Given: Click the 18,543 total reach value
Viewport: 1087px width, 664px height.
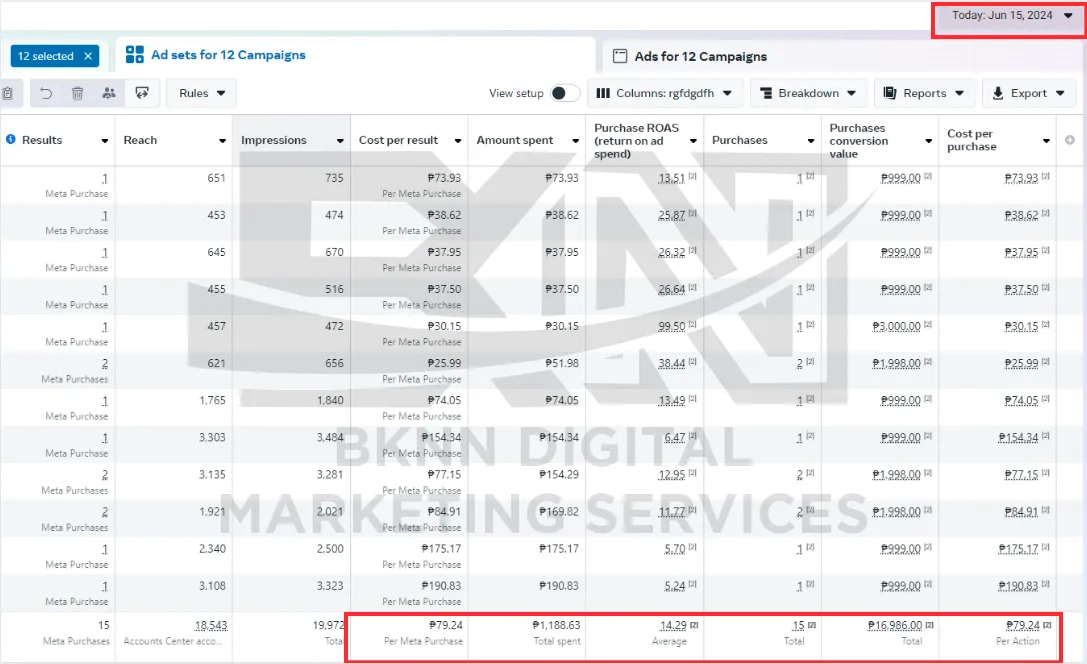Looking at the screenshot, I should (211, 625).
